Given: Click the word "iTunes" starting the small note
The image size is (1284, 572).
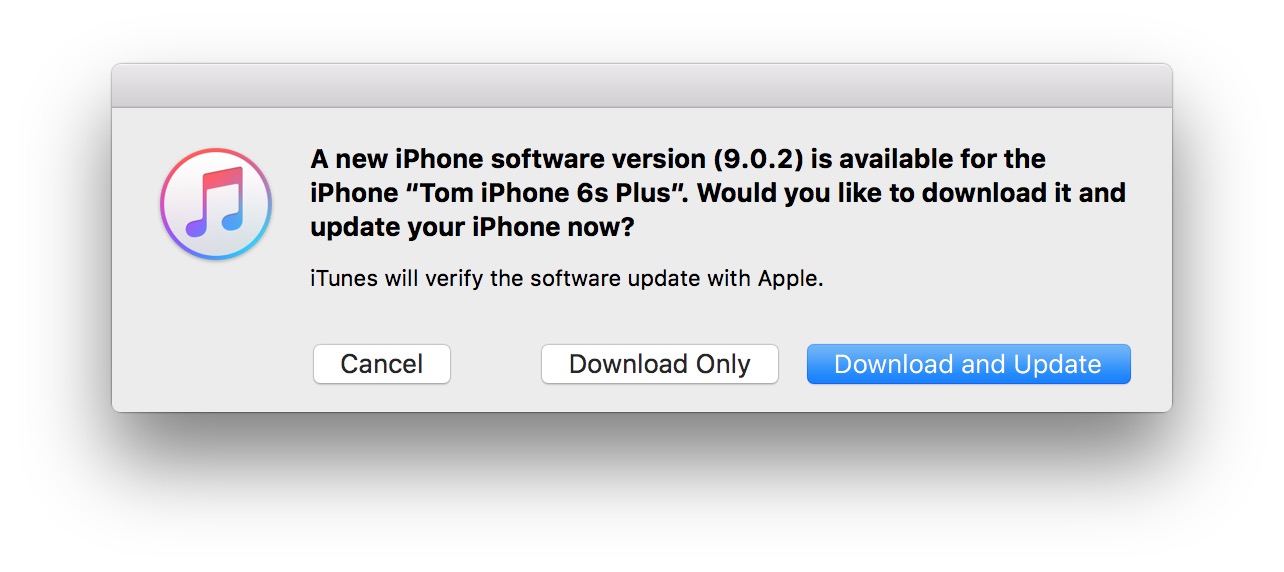Looking at the screenshot, I should point(344,279).
